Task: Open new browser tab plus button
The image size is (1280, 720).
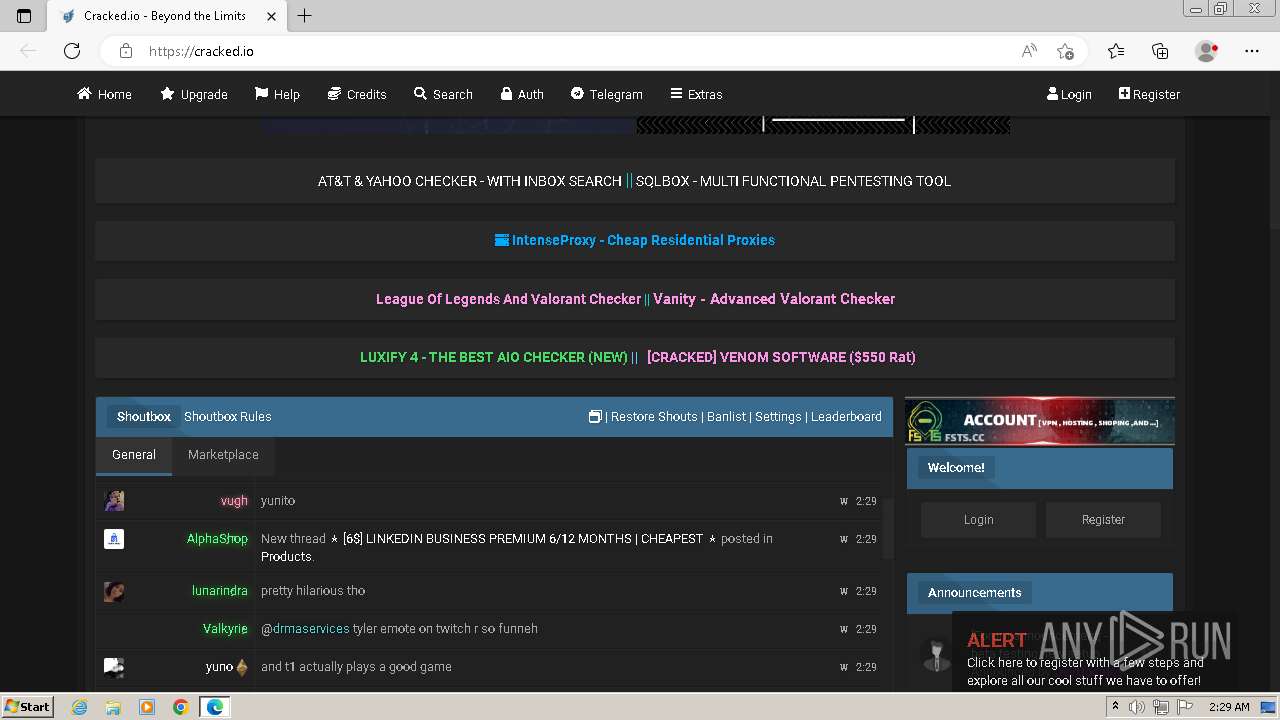Action: 305,15
